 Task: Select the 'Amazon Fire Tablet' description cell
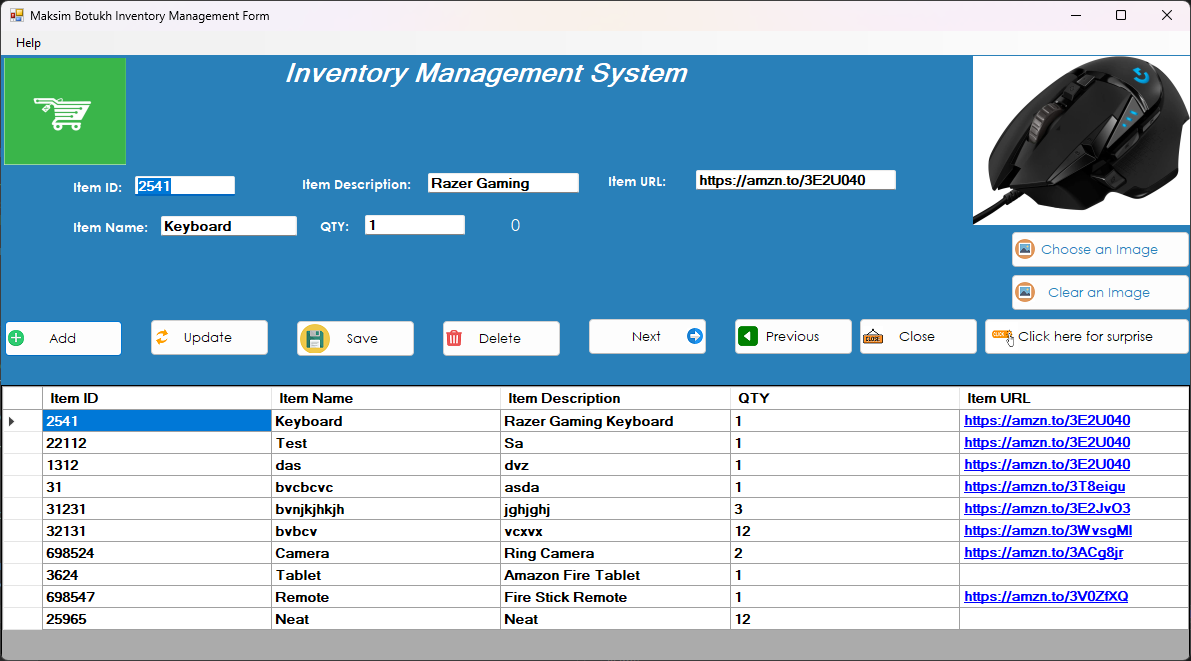(x=615, y=575)
